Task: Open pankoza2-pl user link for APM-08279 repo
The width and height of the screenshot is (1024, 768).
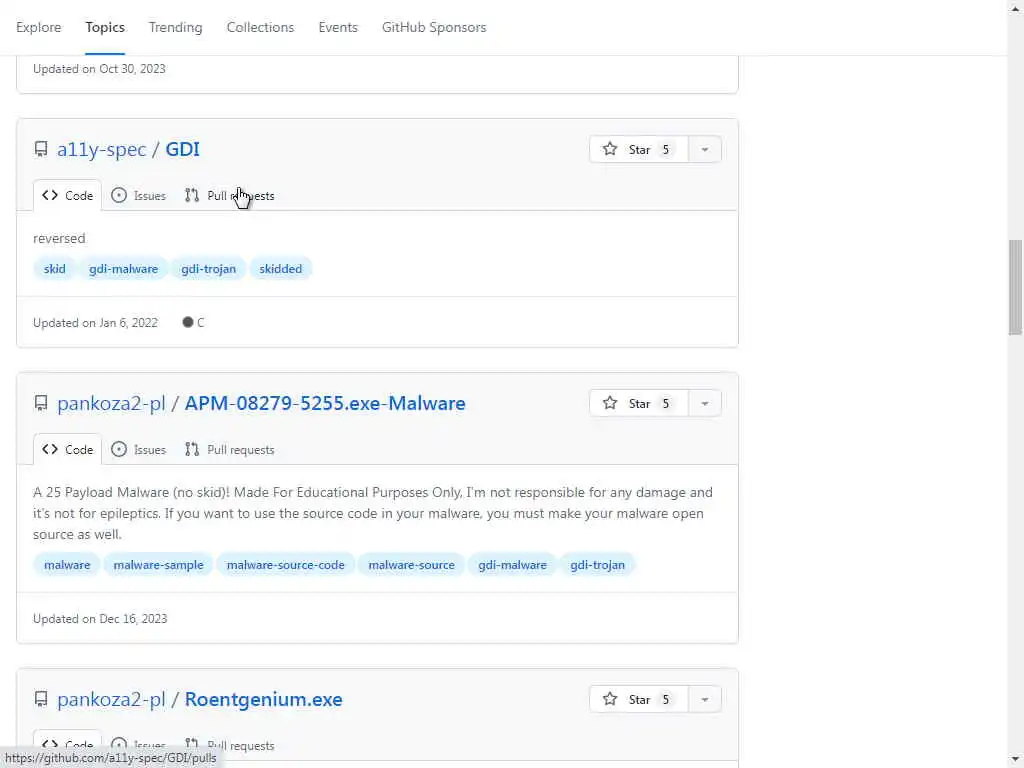Action: pyautogui.click(x=111, y=404)
